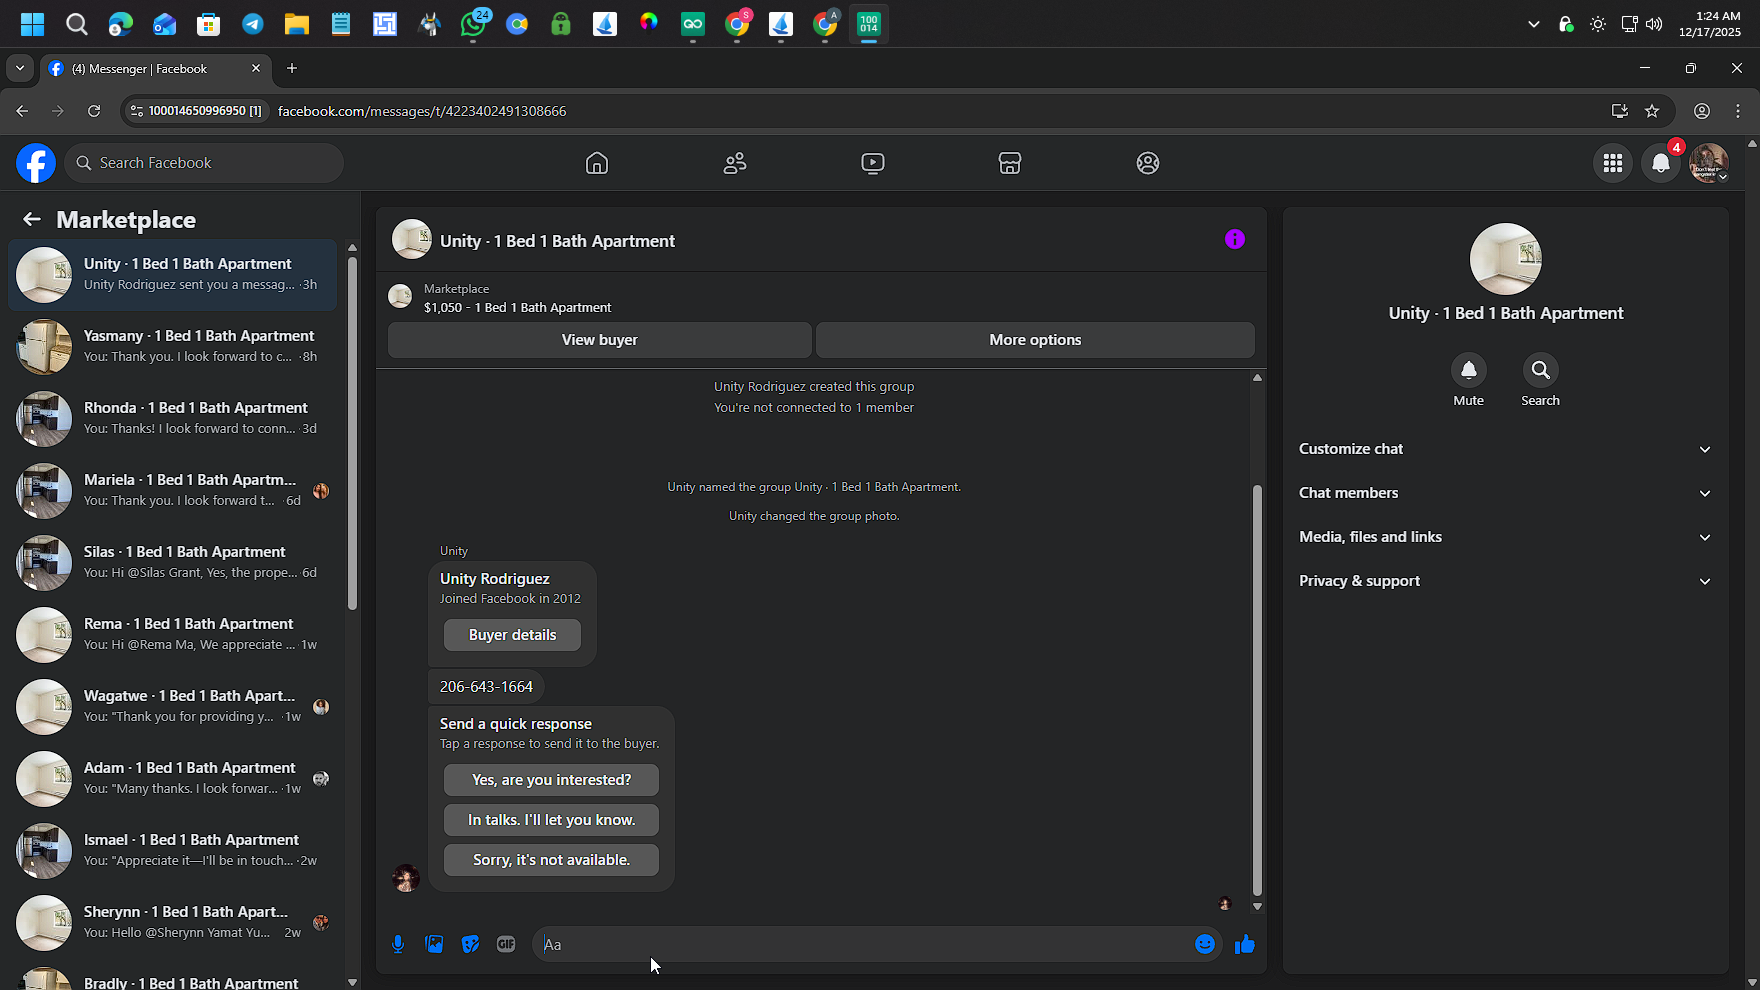Screen dimensions: 1760x990
Task: Open the Facebook Home feed icon
Action: 597,163
